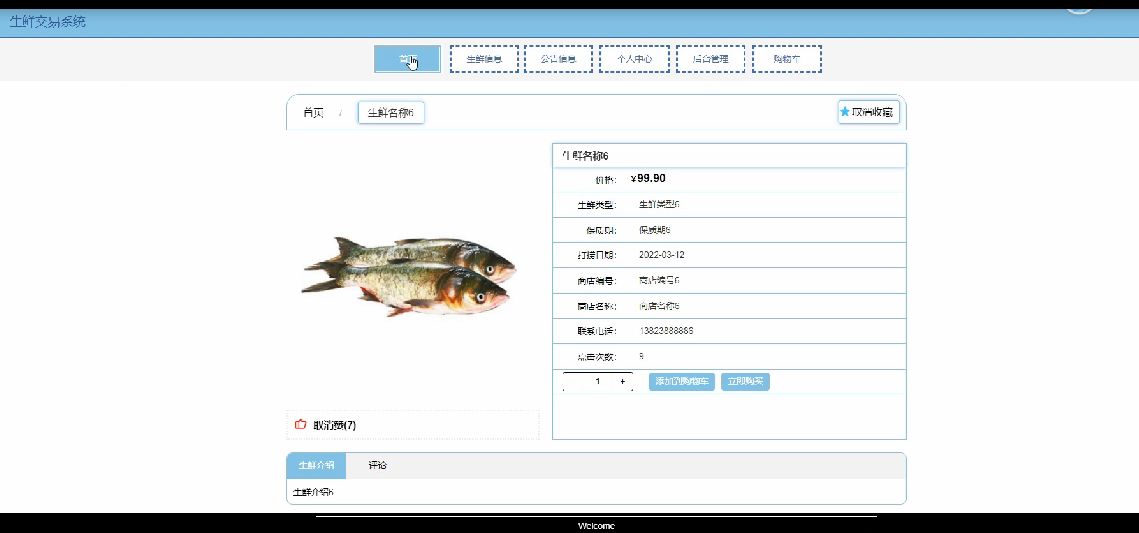Click the quantity input field
1139x533 pixels.
pos(598,381)
